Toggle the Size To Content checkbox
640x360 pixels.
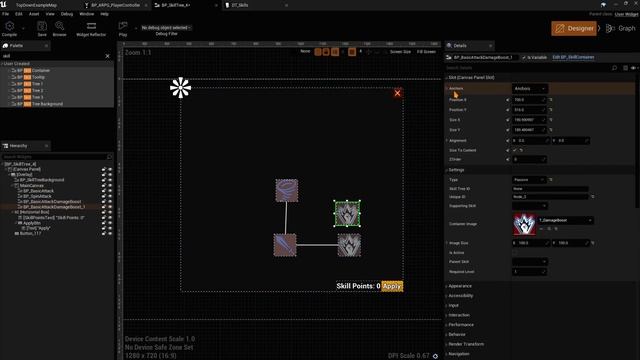(x=515, y=150)
